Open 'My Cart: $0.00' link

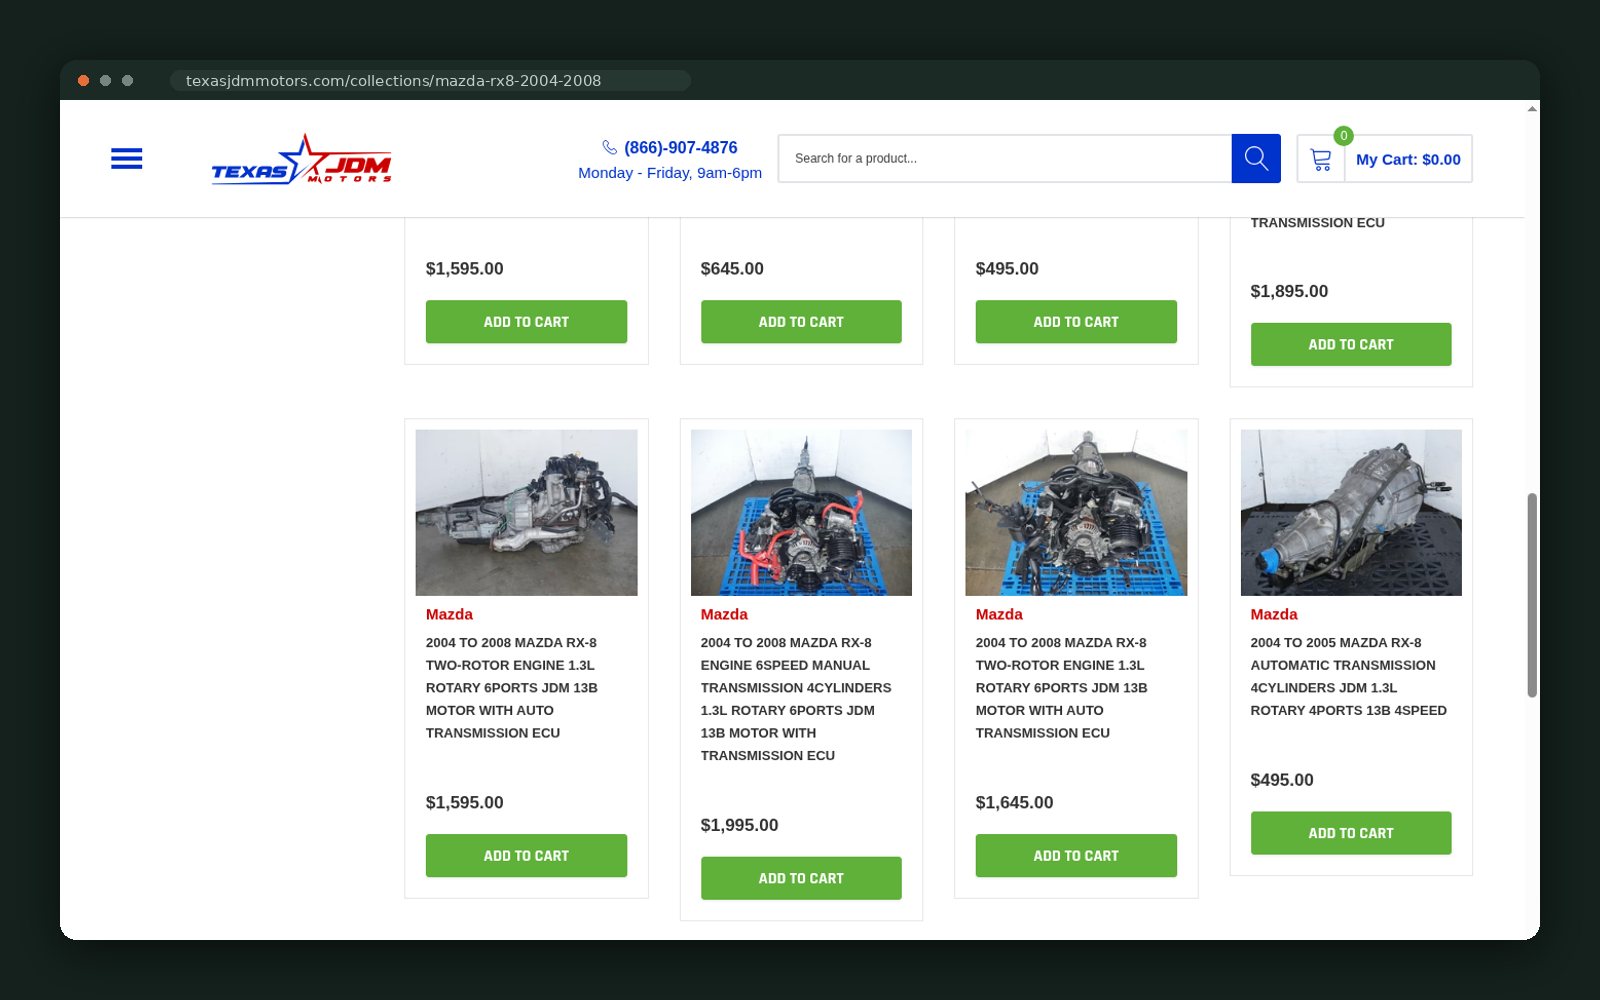1408,159
